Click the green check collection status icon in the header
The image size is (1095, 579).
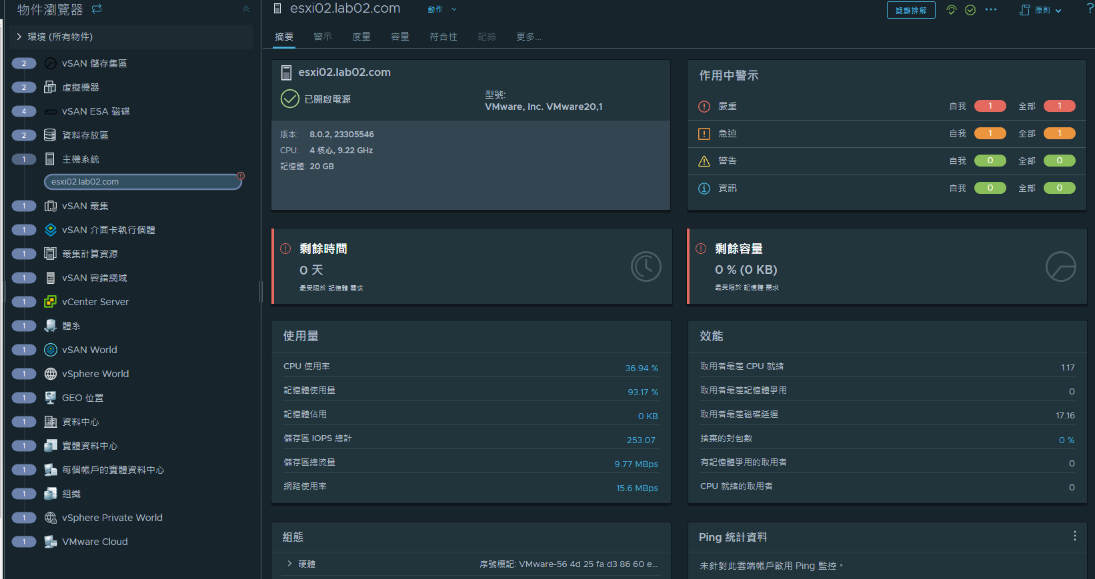[x=970, y=10]
